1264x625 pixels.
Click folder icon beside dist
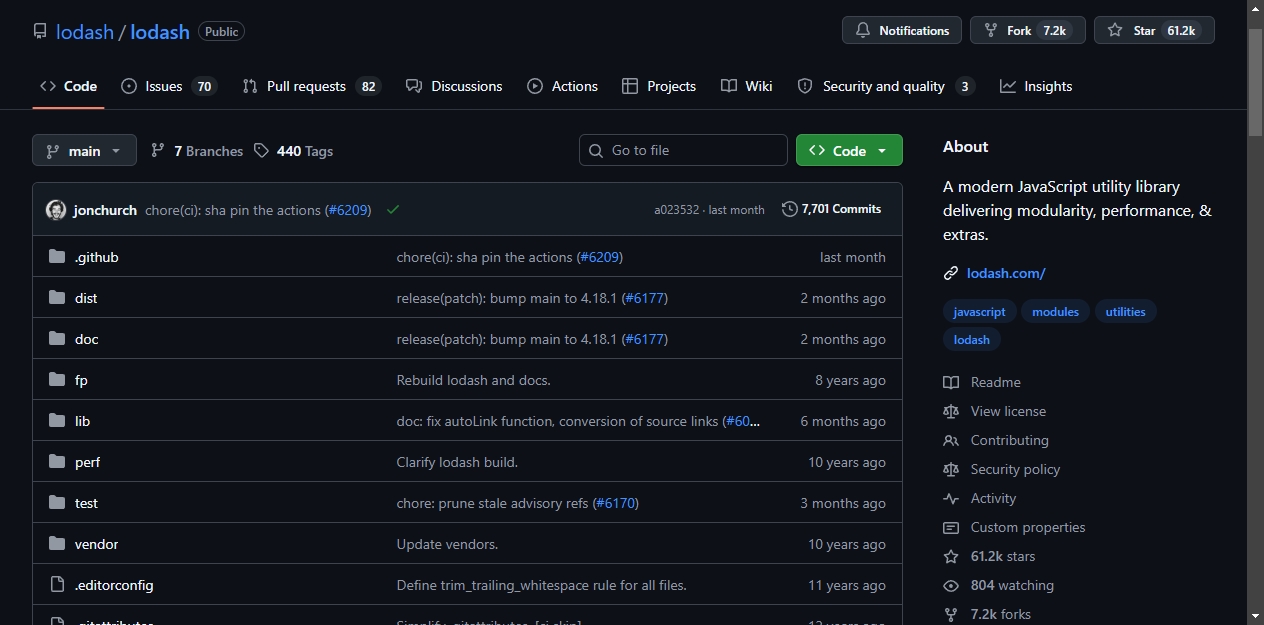click(57, 298)
